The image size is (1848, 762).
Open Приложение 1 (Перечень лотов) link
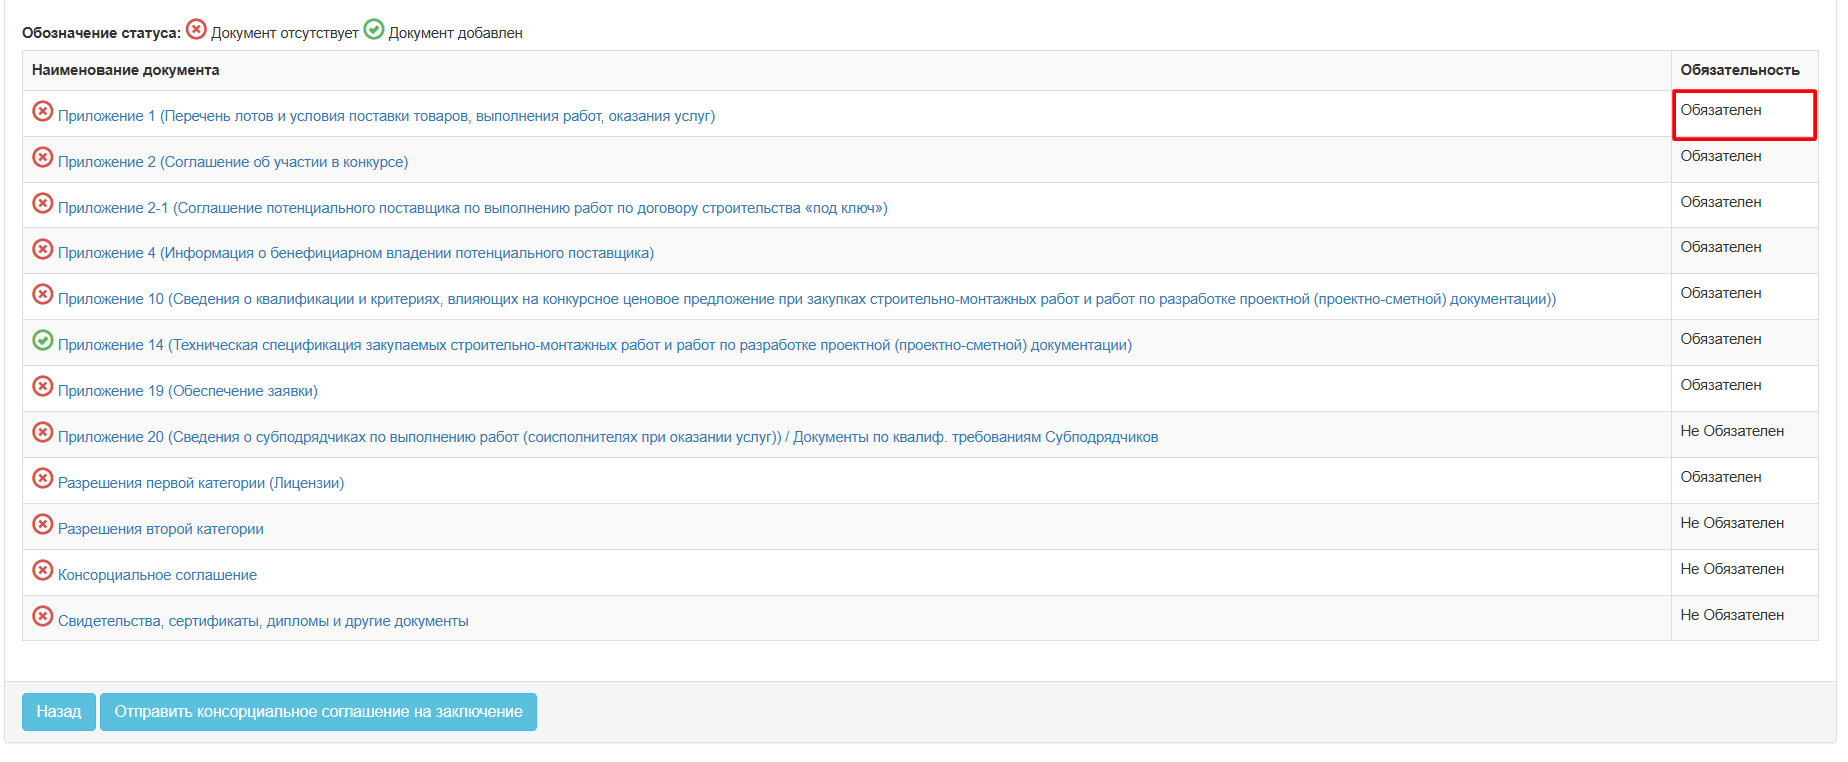[386, 116]
